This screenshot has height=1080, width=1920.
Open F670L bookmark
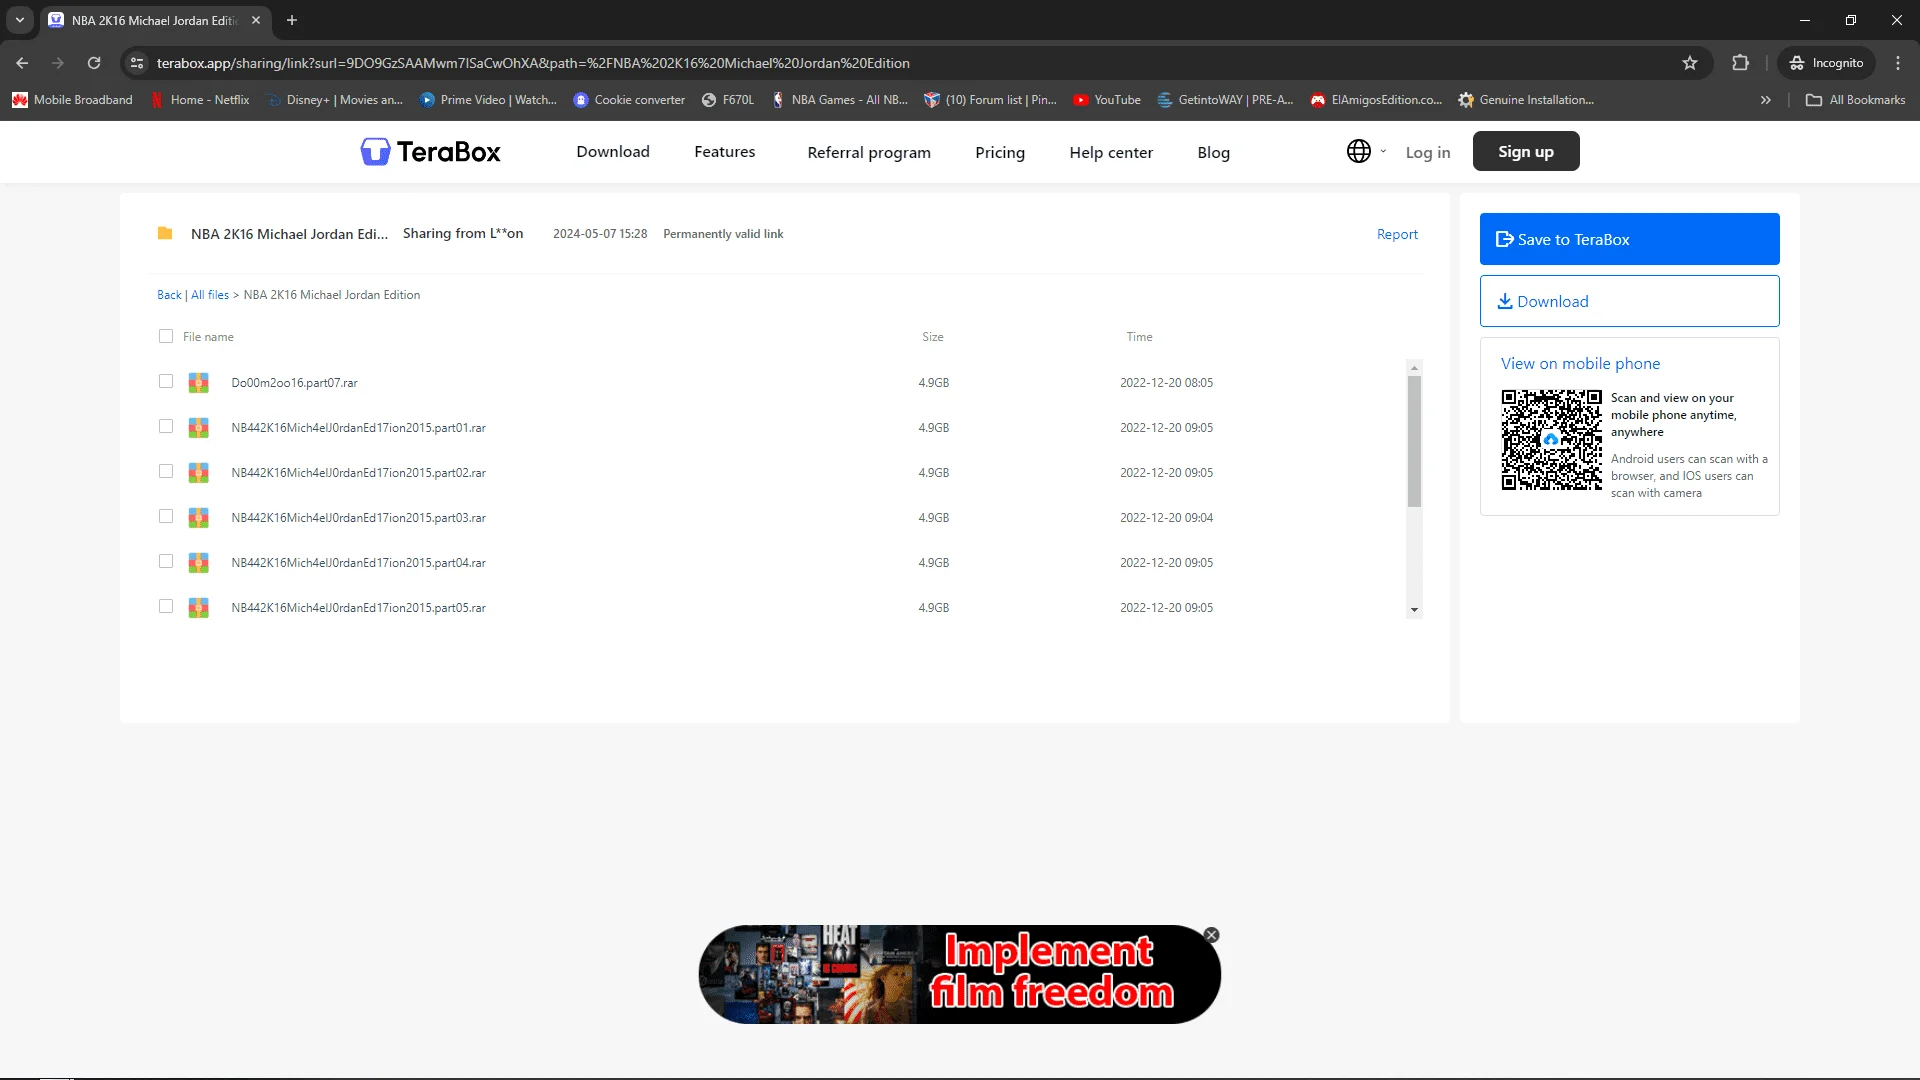coord(728,100)
